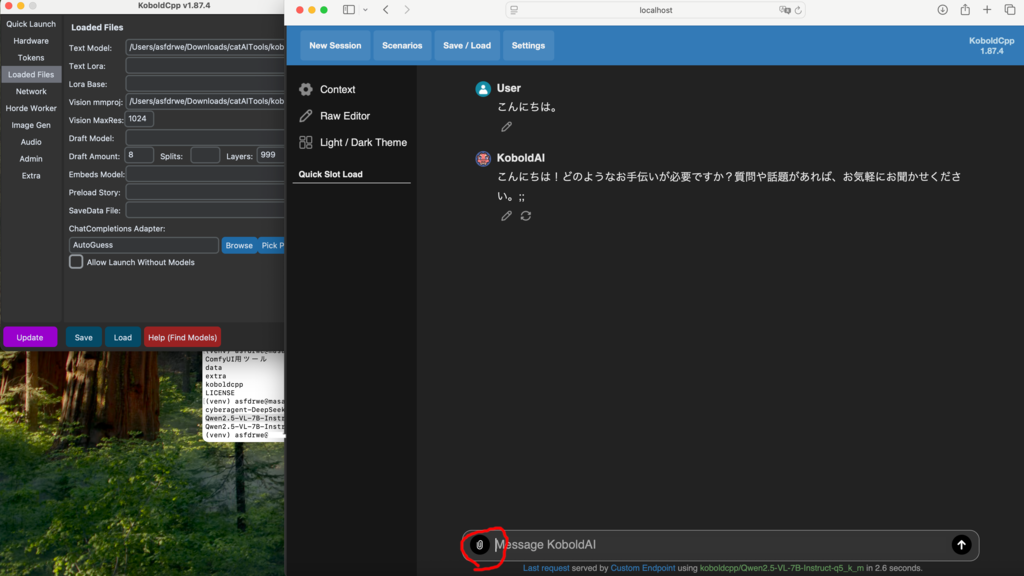Click the Text Lora field
This screenshot has width=1024, height=576.
[x=205, y=65]
